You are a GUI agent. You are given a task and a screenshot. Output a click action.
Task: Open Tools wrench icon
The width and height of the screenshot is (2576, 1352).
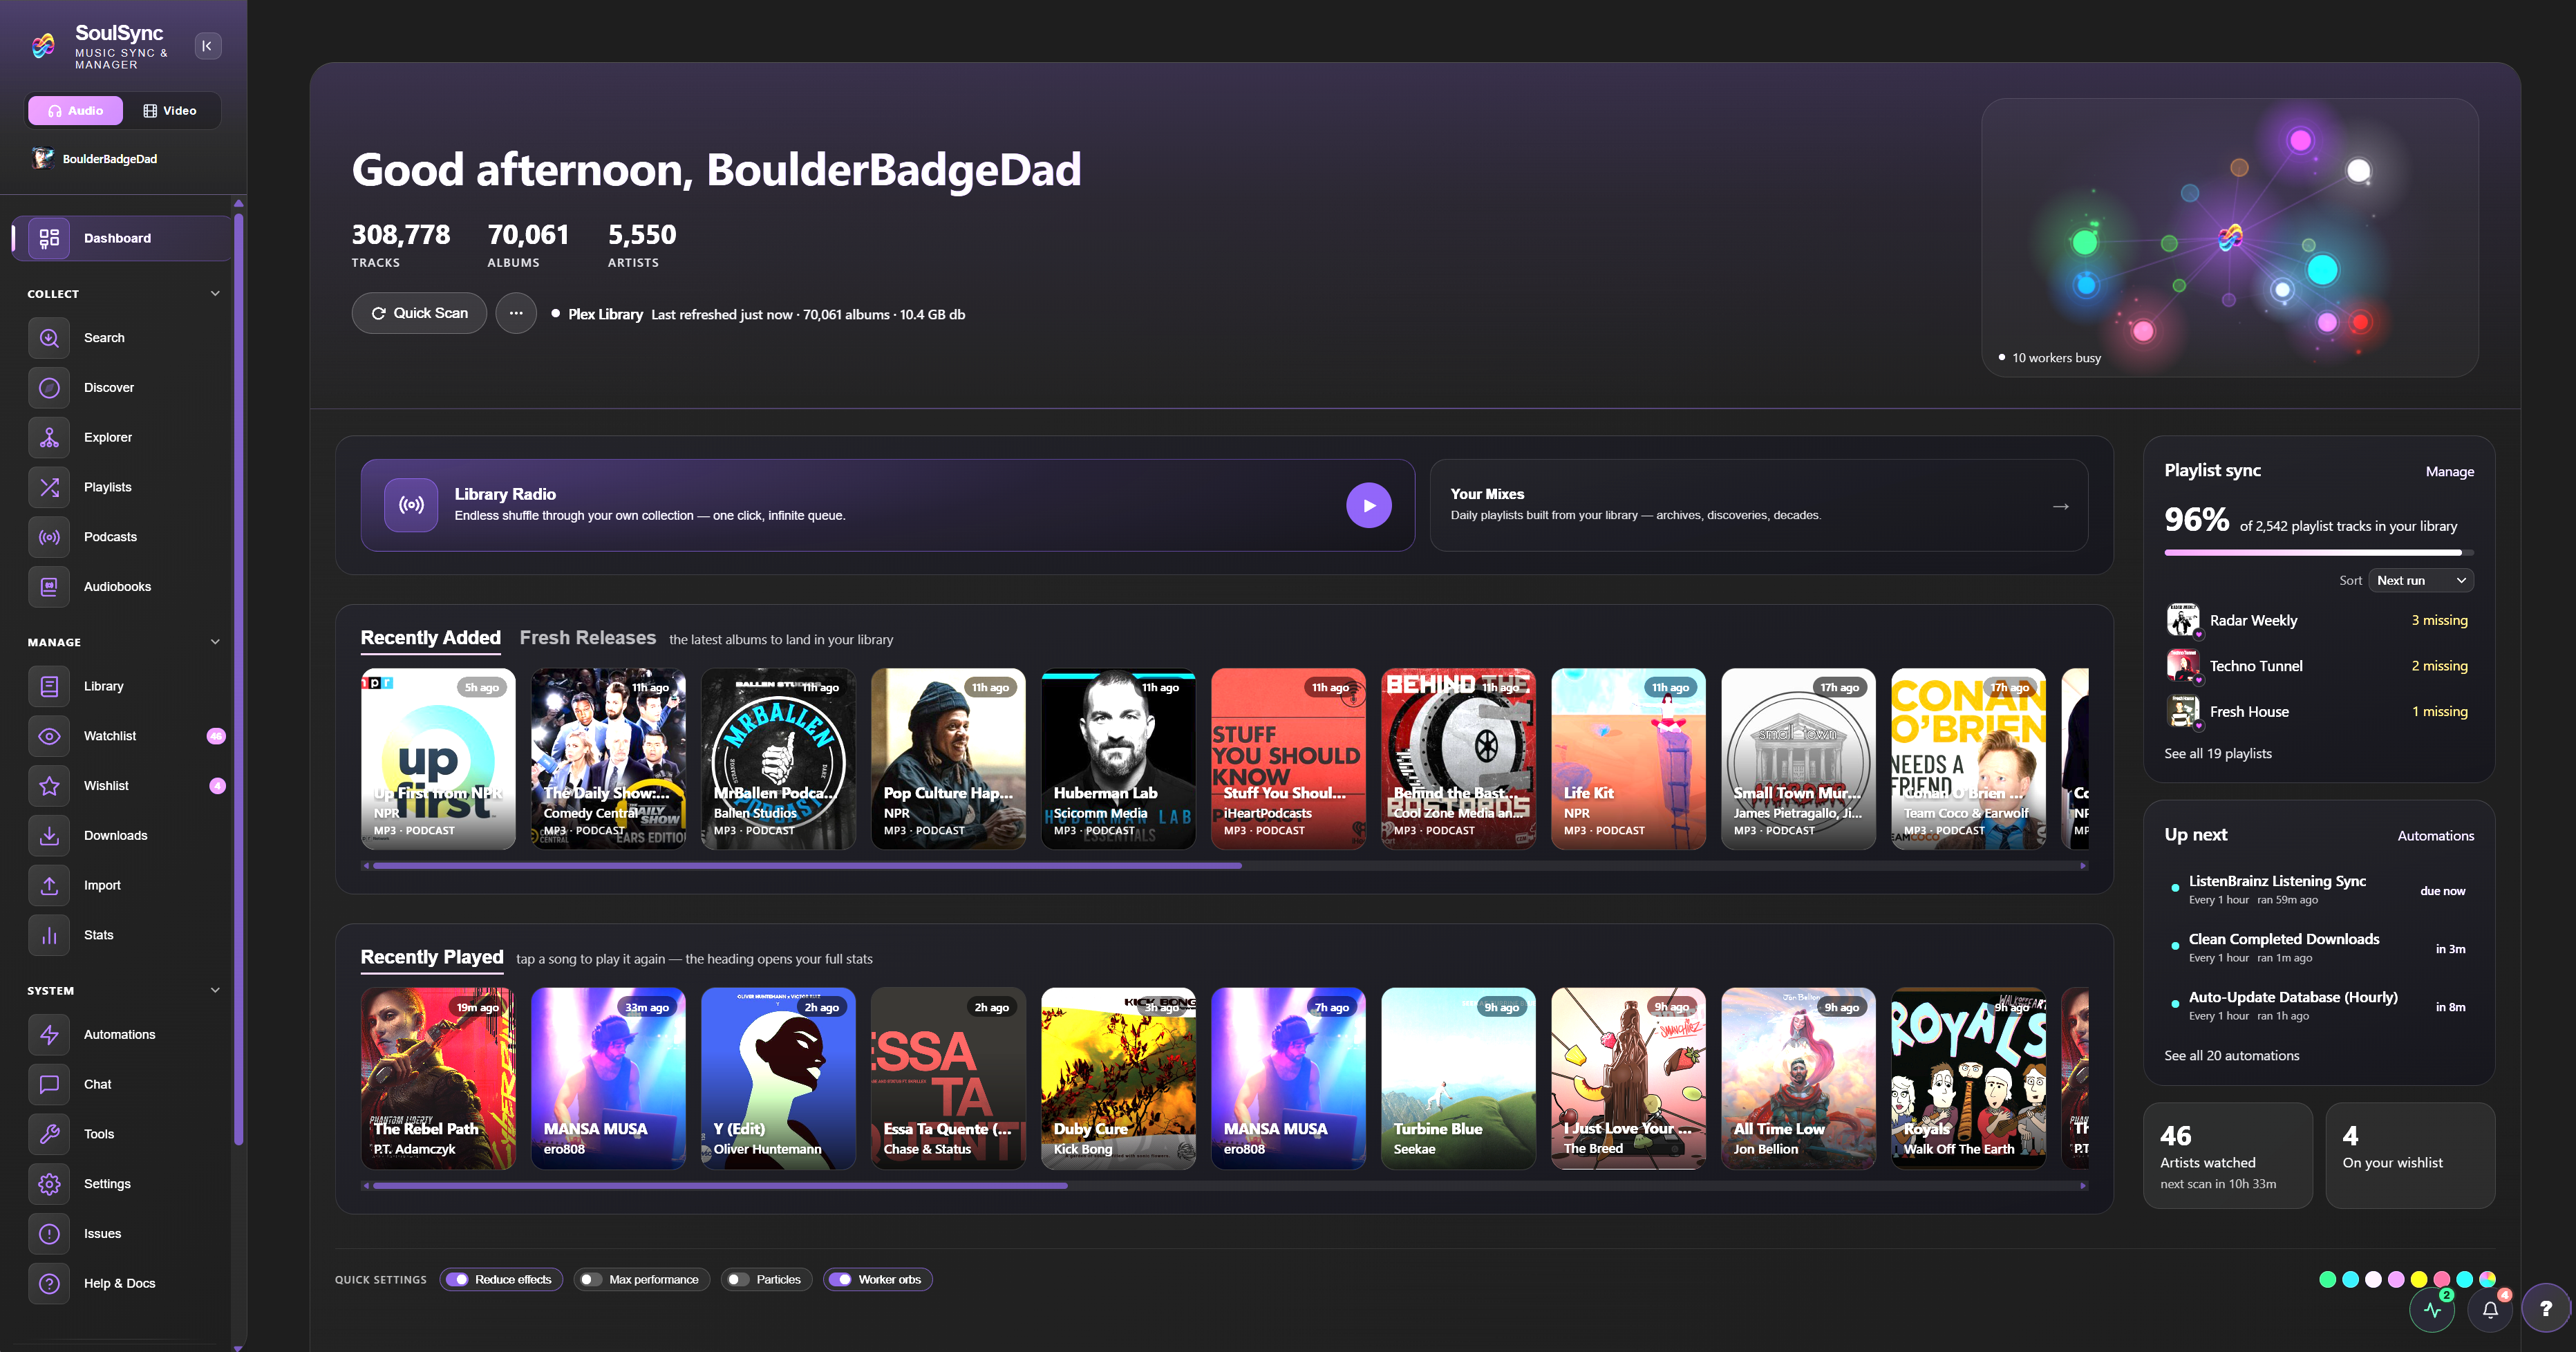coord(49,1134)
